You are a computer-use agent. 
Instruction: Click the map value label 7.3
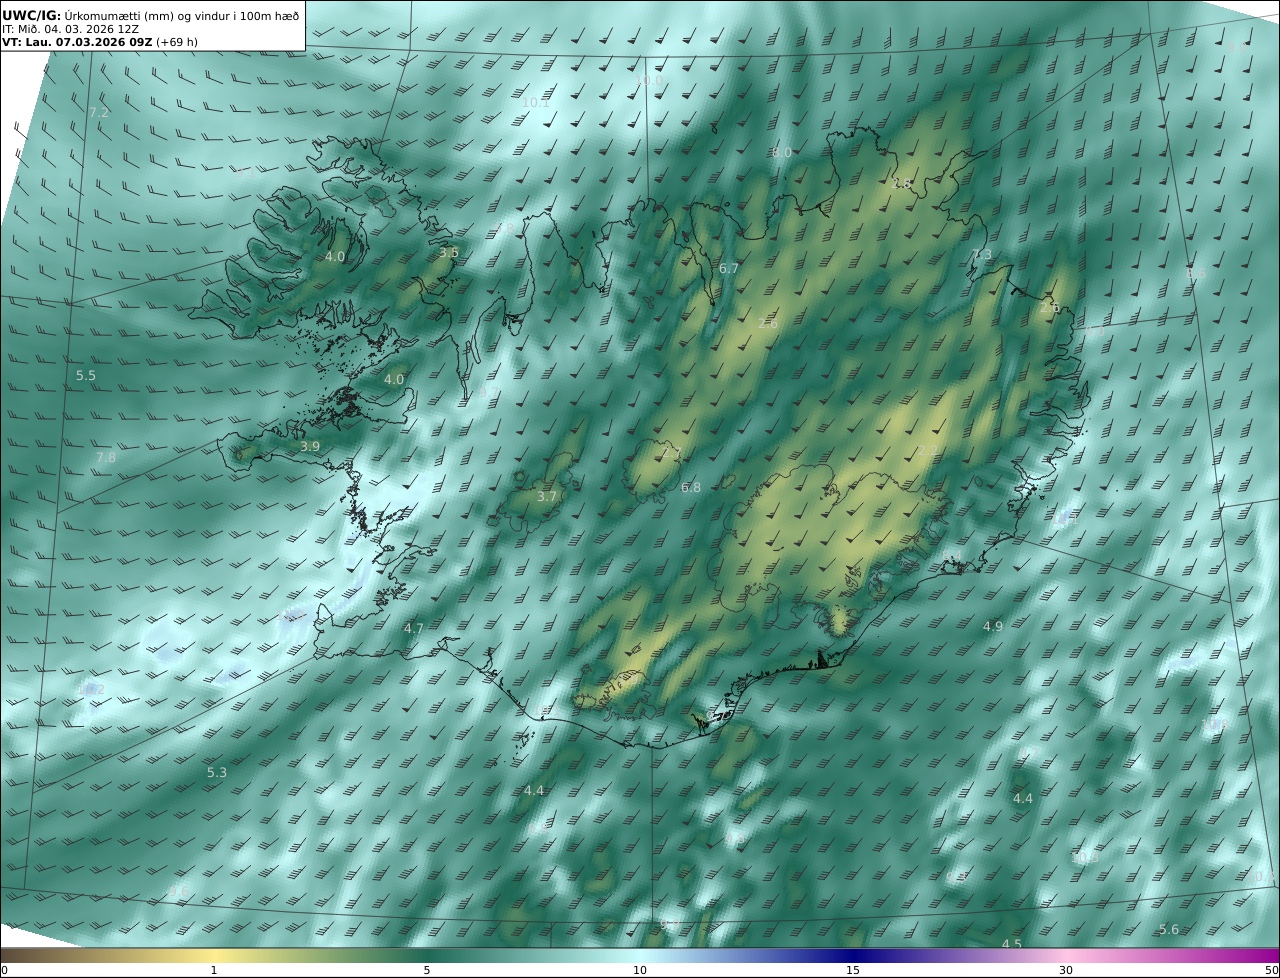(982, 255)
